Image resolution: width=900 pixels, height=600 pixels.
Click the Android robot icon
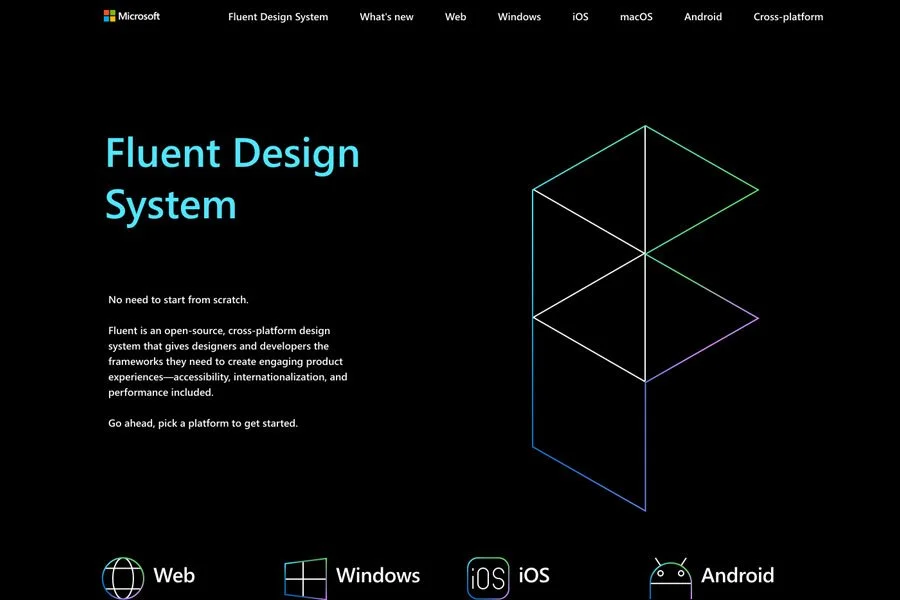tap(668, 576)
